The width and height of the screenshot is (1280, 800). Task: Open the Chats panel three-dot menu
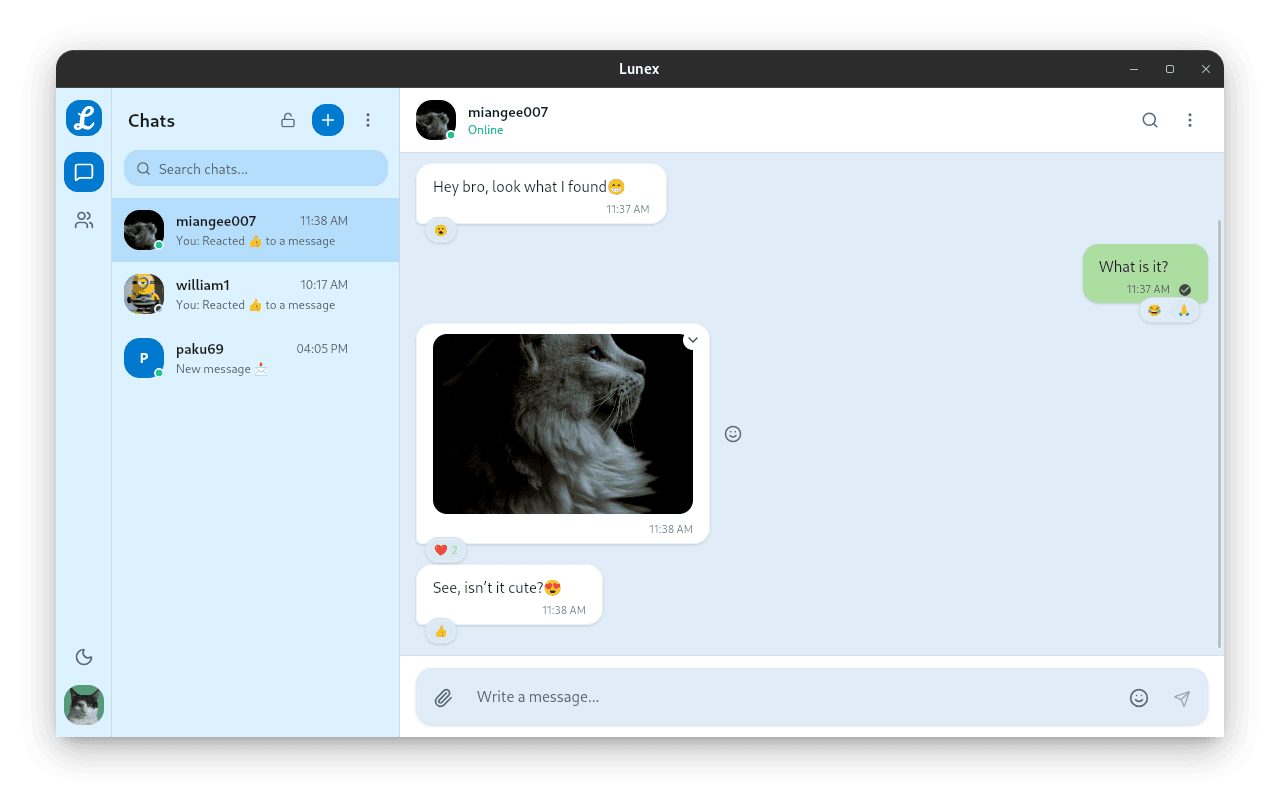point(368,119)
